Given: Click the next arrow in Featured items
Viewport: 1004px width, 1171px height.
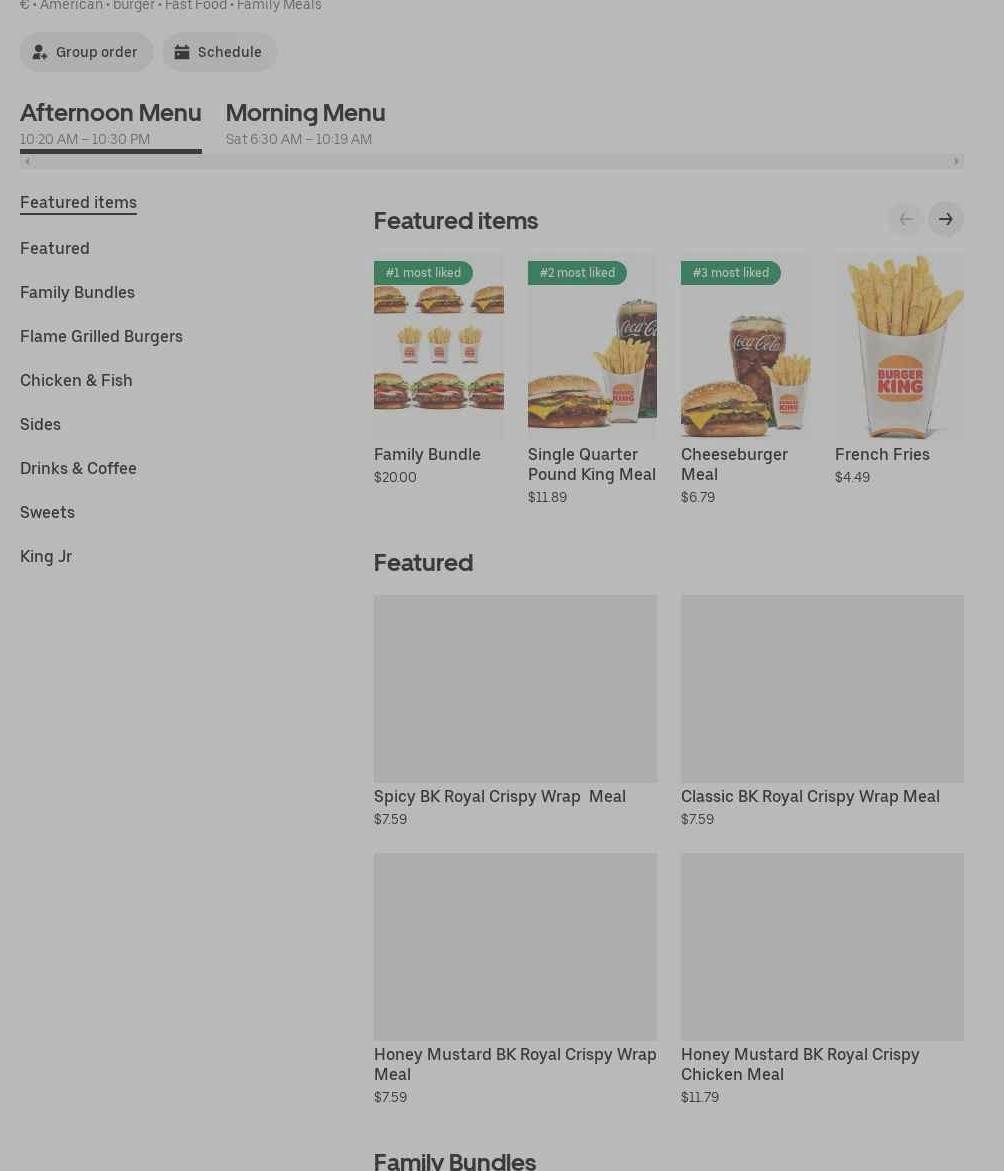Looking at the screenshot, I should pos(946,219).
